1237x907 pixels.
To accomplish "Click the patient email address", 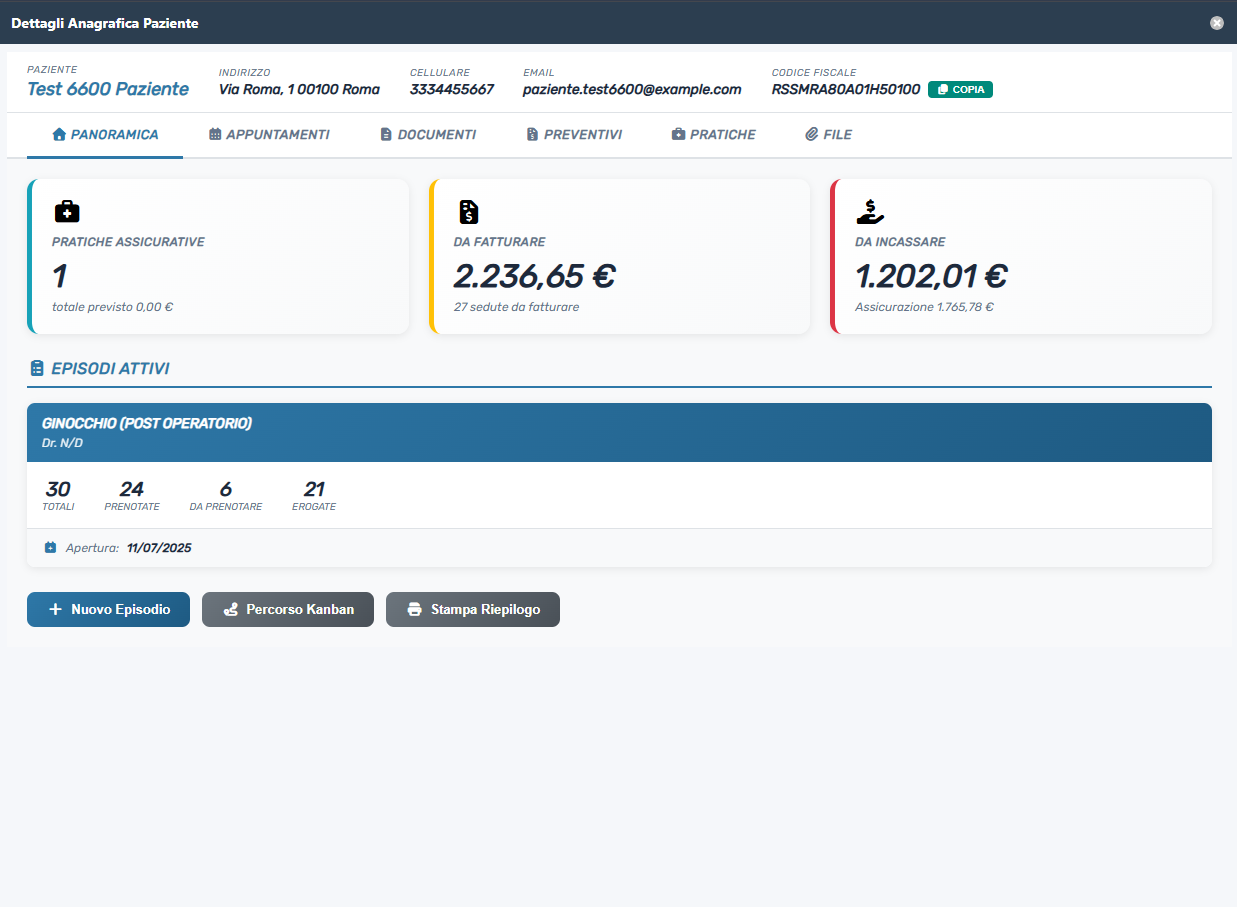I will (x=632, y=89).
